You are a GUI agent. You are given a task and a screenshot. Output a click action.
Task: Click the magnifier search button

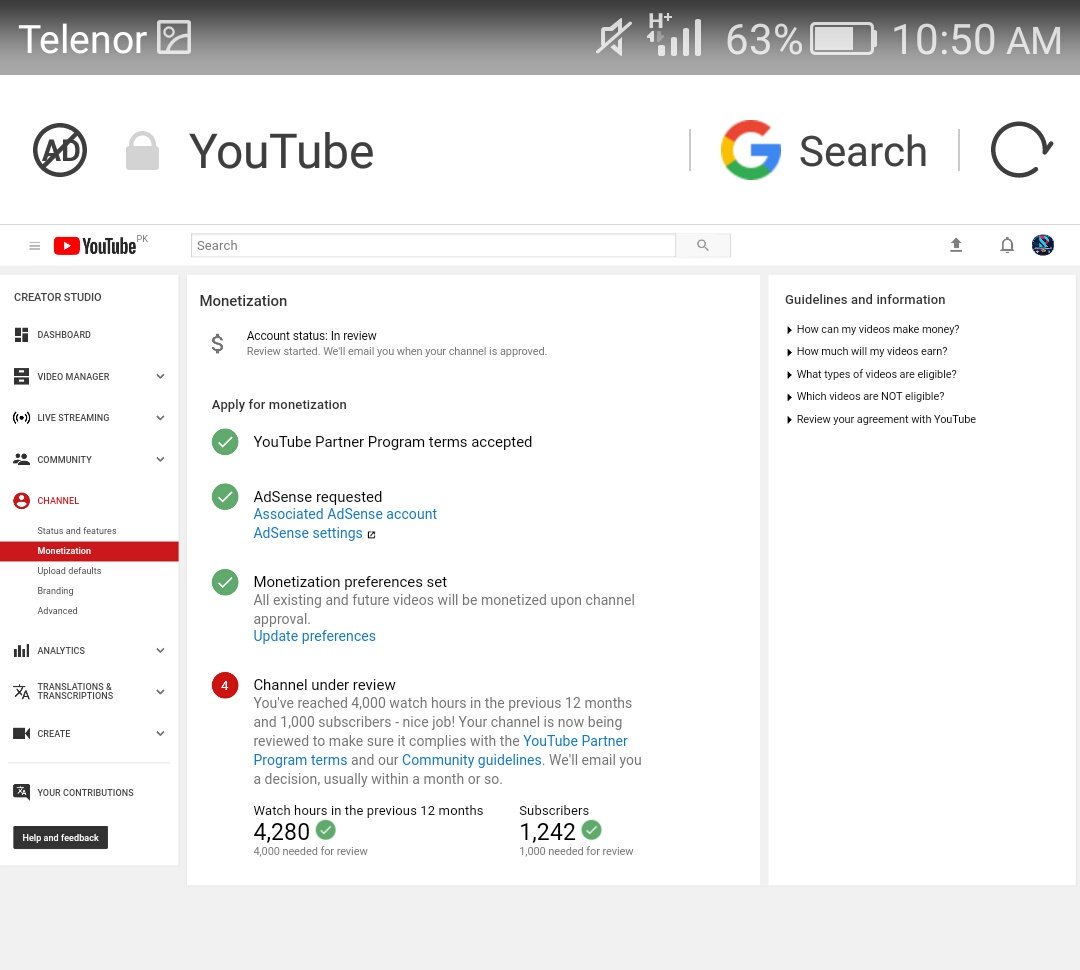(x=703, y=245)
